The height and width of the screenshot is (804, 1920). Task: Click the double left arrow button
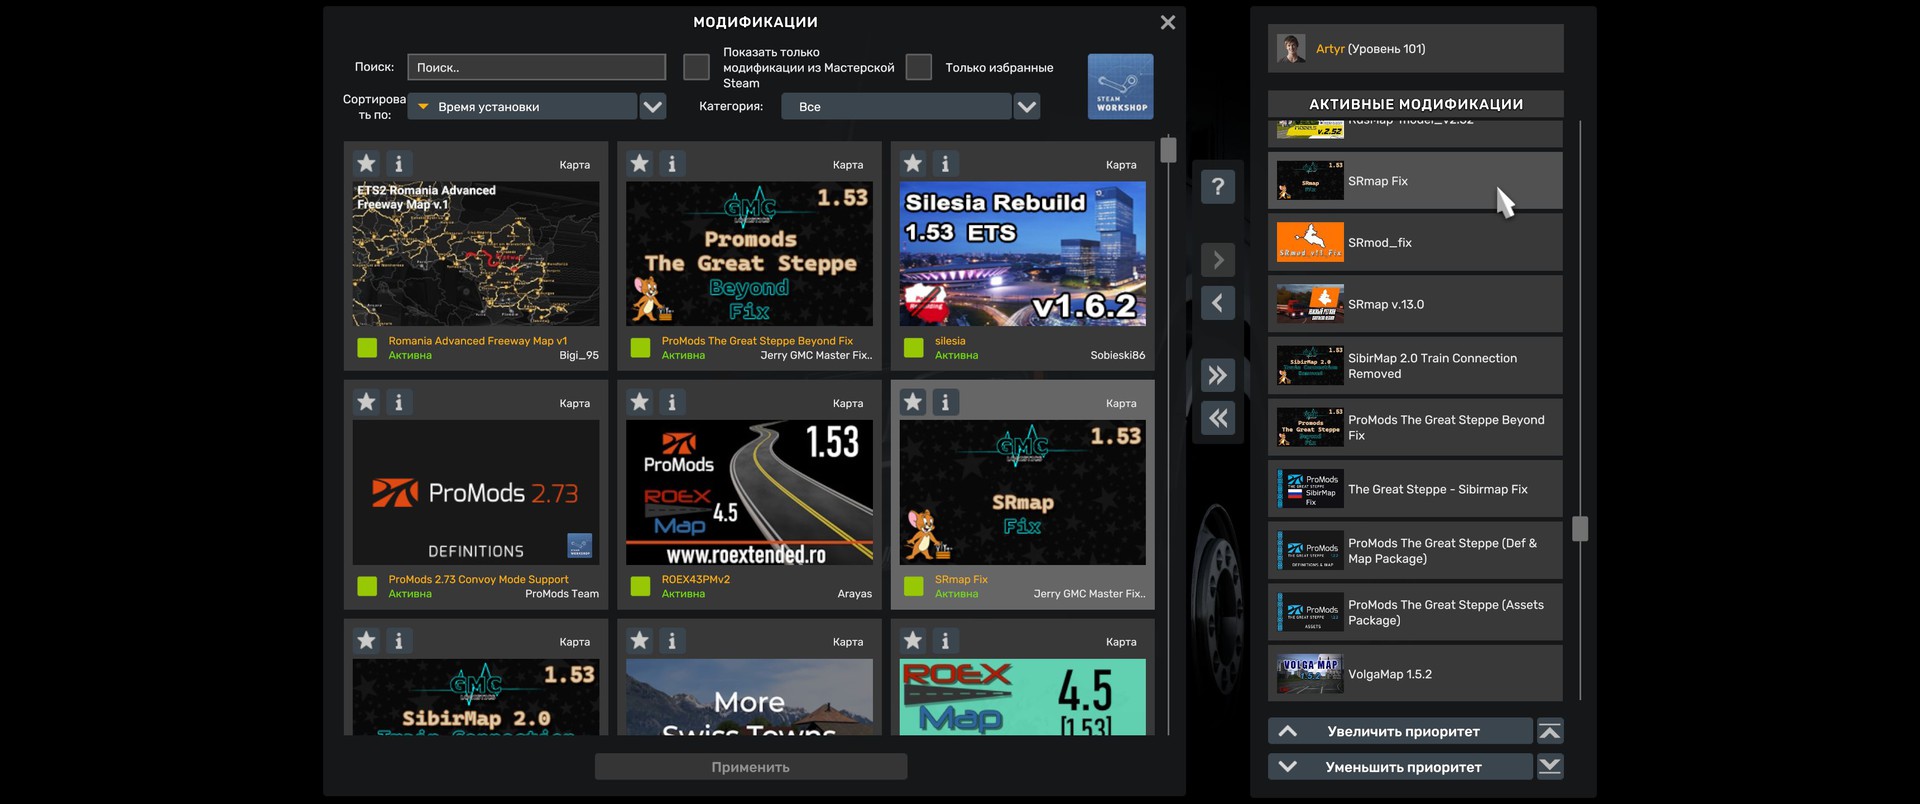(x=1217, y=418)
